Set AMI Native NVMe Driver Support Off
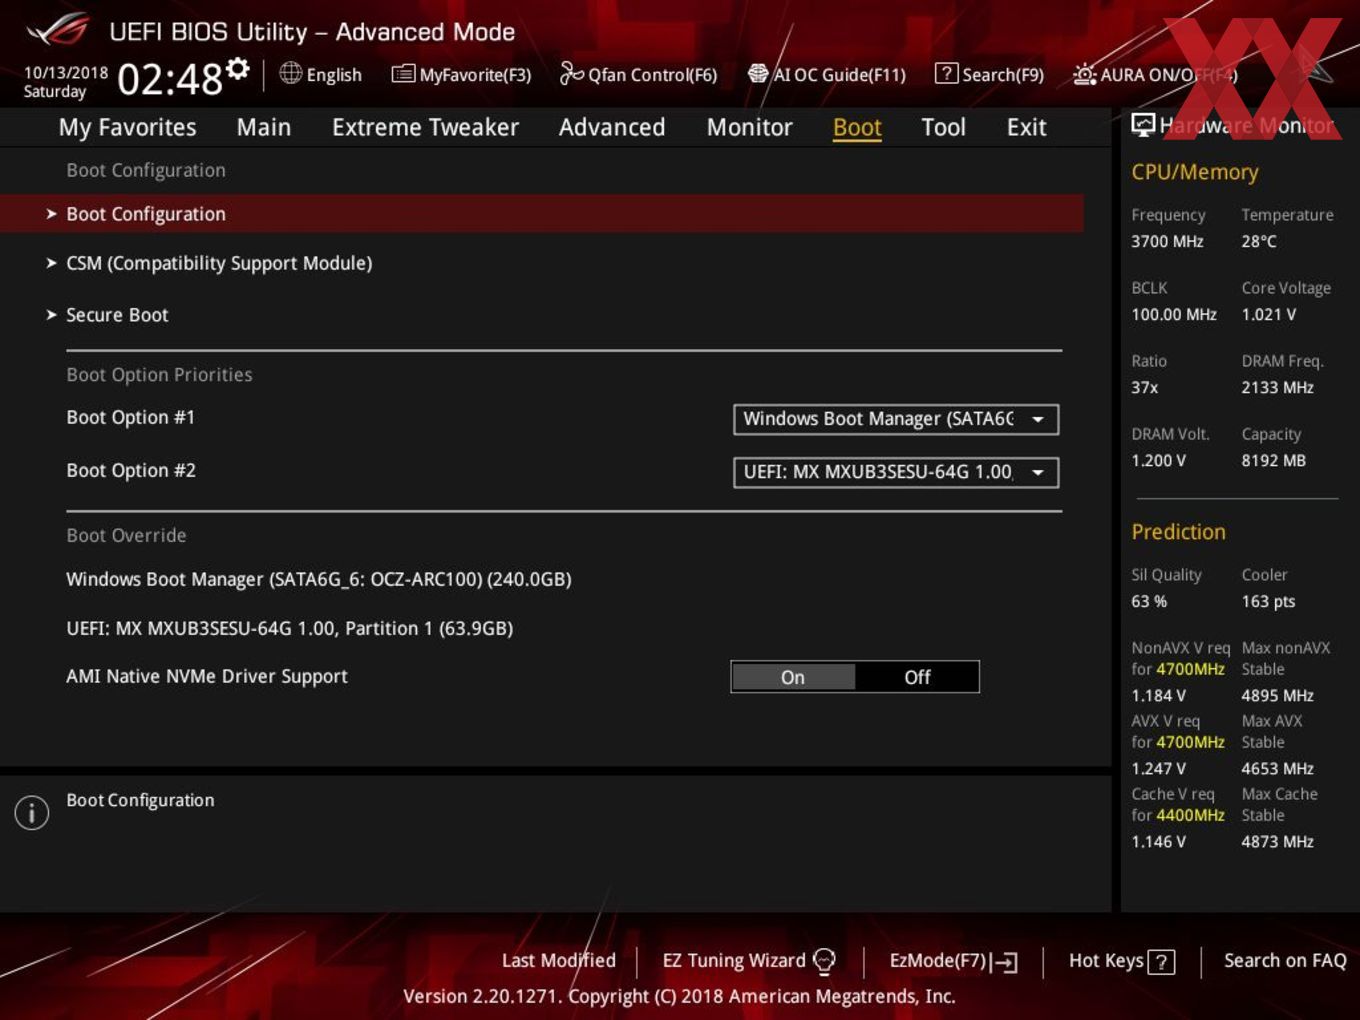Screen dimensions: 1360x1020 917,677
